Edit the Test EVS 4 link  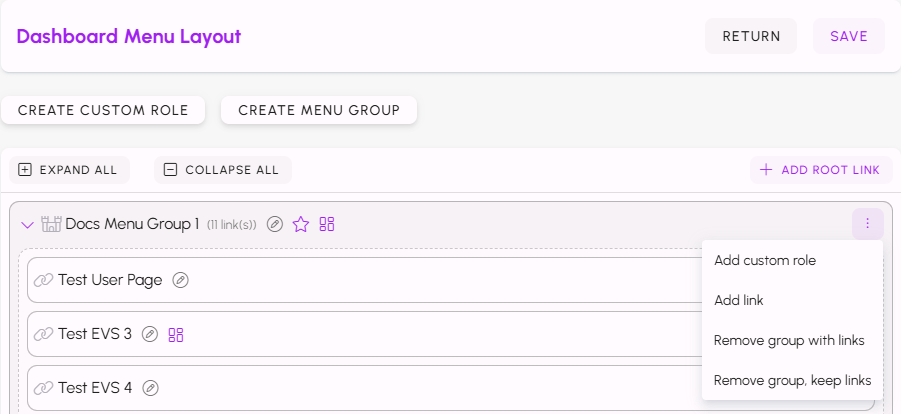click(150, 388)
